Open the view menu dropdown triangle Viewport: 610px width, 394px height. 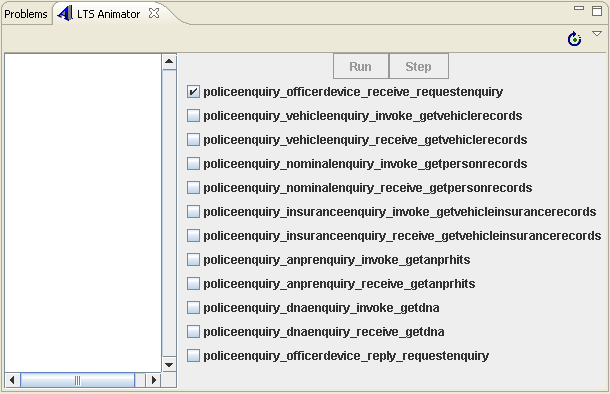click(597, 34)
